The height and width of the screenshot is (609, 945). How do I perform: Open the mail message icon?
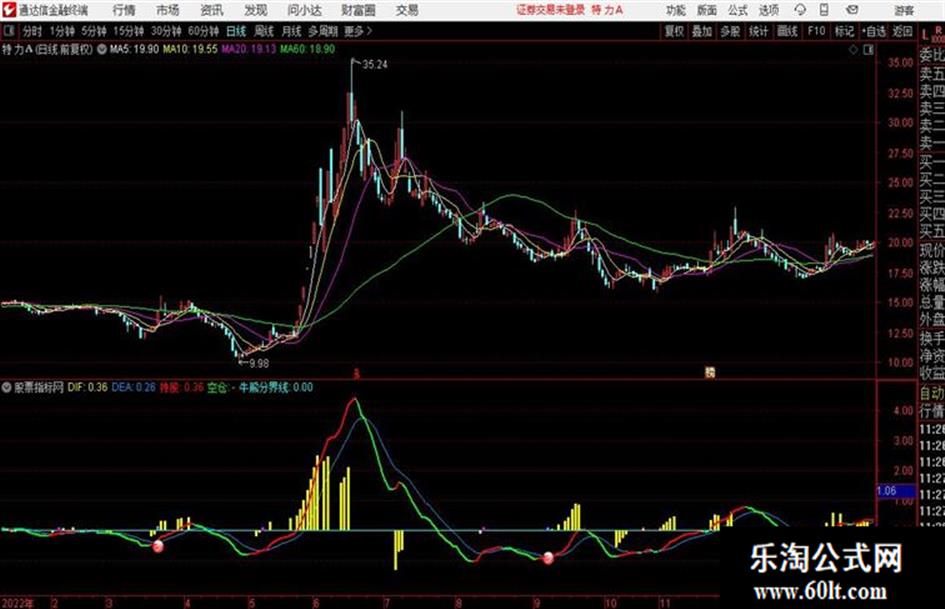(852, 10)
